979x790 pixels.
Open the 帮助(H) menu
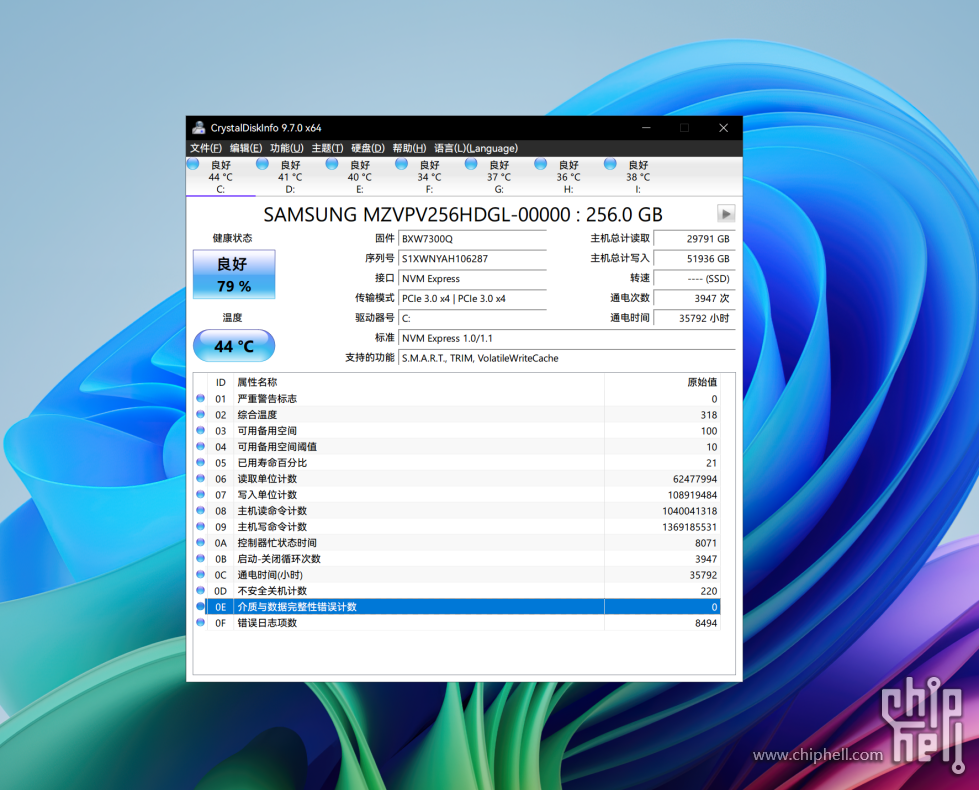click(409, 148)
